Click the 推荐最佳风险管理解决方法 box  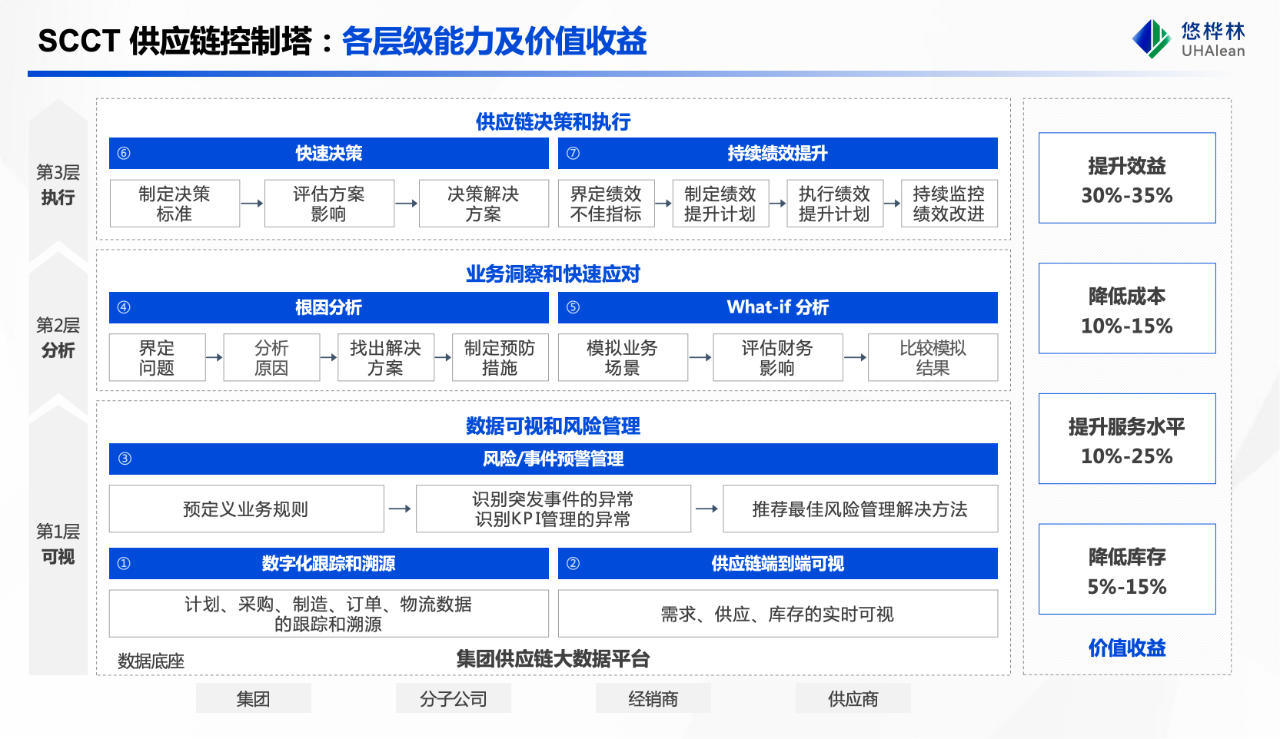[x=860, y=509]
